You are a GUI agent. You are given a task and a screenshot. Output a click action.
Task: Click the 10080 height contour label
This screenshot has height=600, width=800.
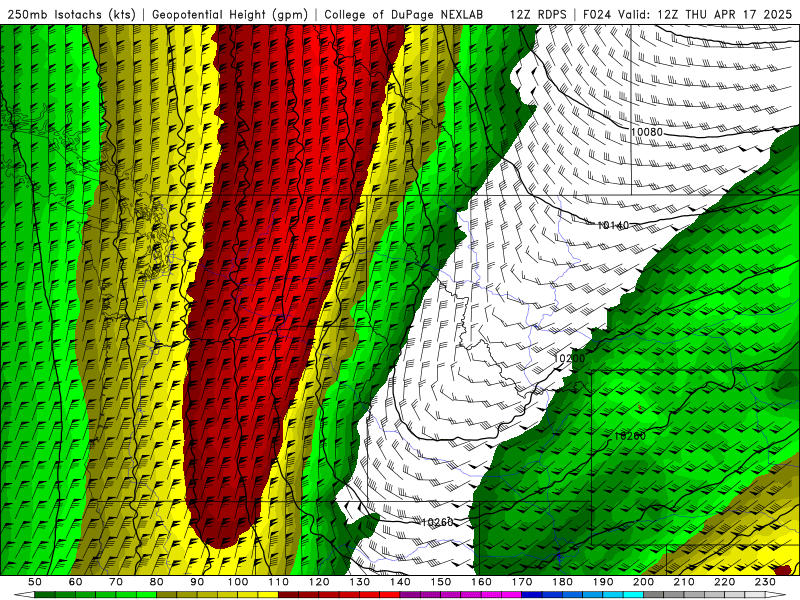[646, 132]
